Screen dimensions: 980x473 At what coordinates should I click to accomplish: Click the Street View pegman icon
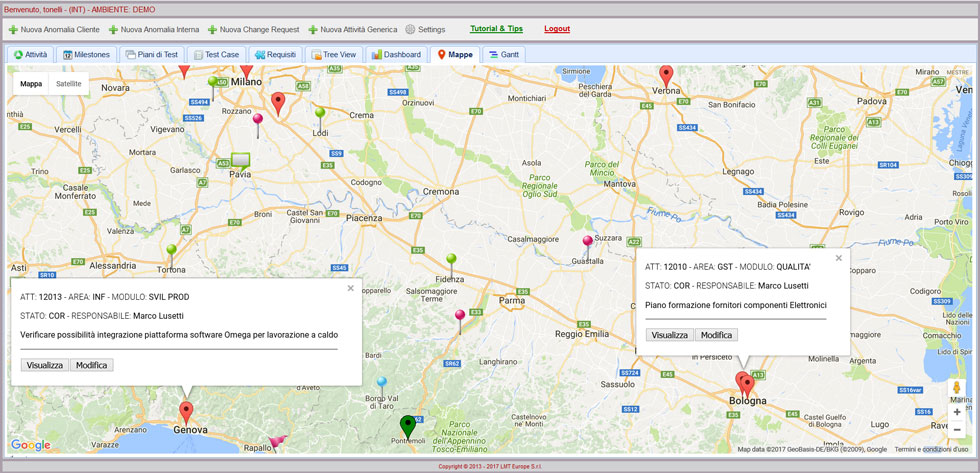[x=956, y=387]
